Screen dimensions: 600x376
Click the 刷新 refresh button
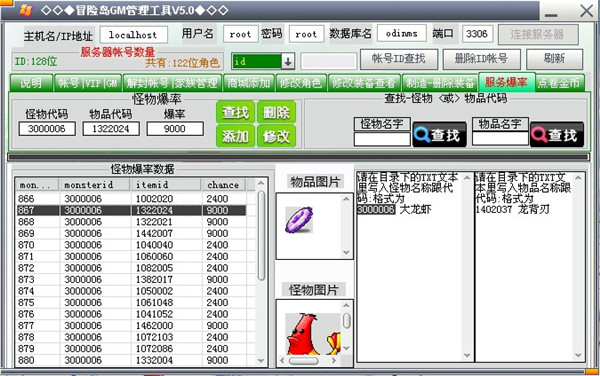[x=554, y=59]
